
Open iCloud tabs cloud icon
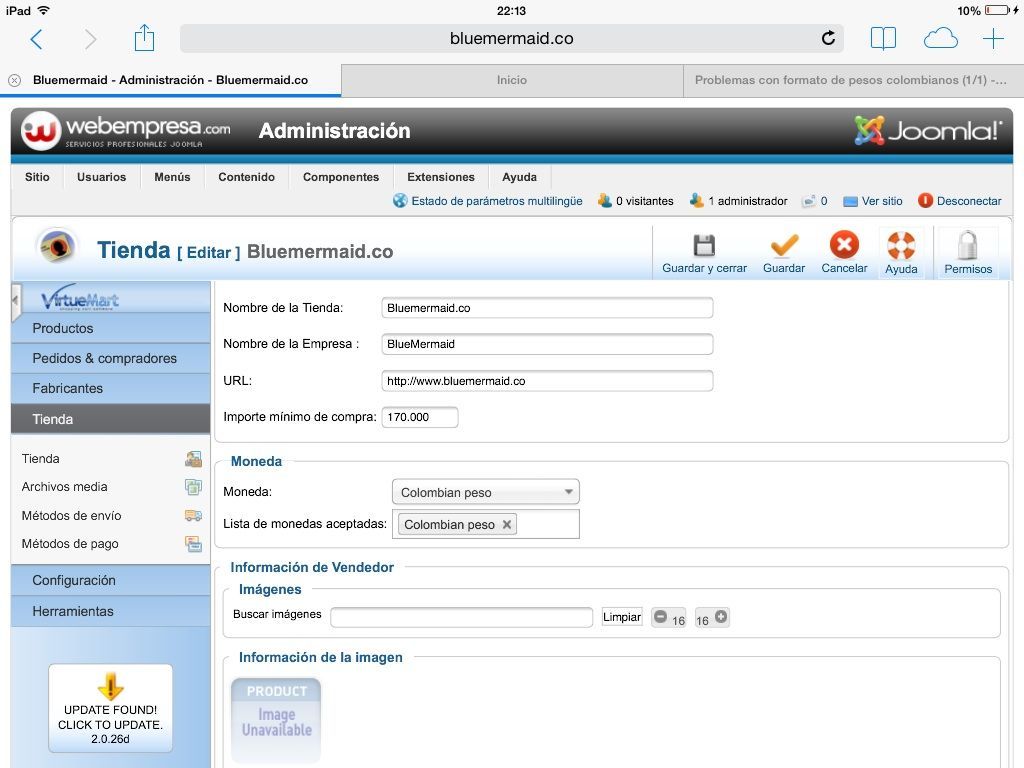pyautogui.click(x=940, y=39)
